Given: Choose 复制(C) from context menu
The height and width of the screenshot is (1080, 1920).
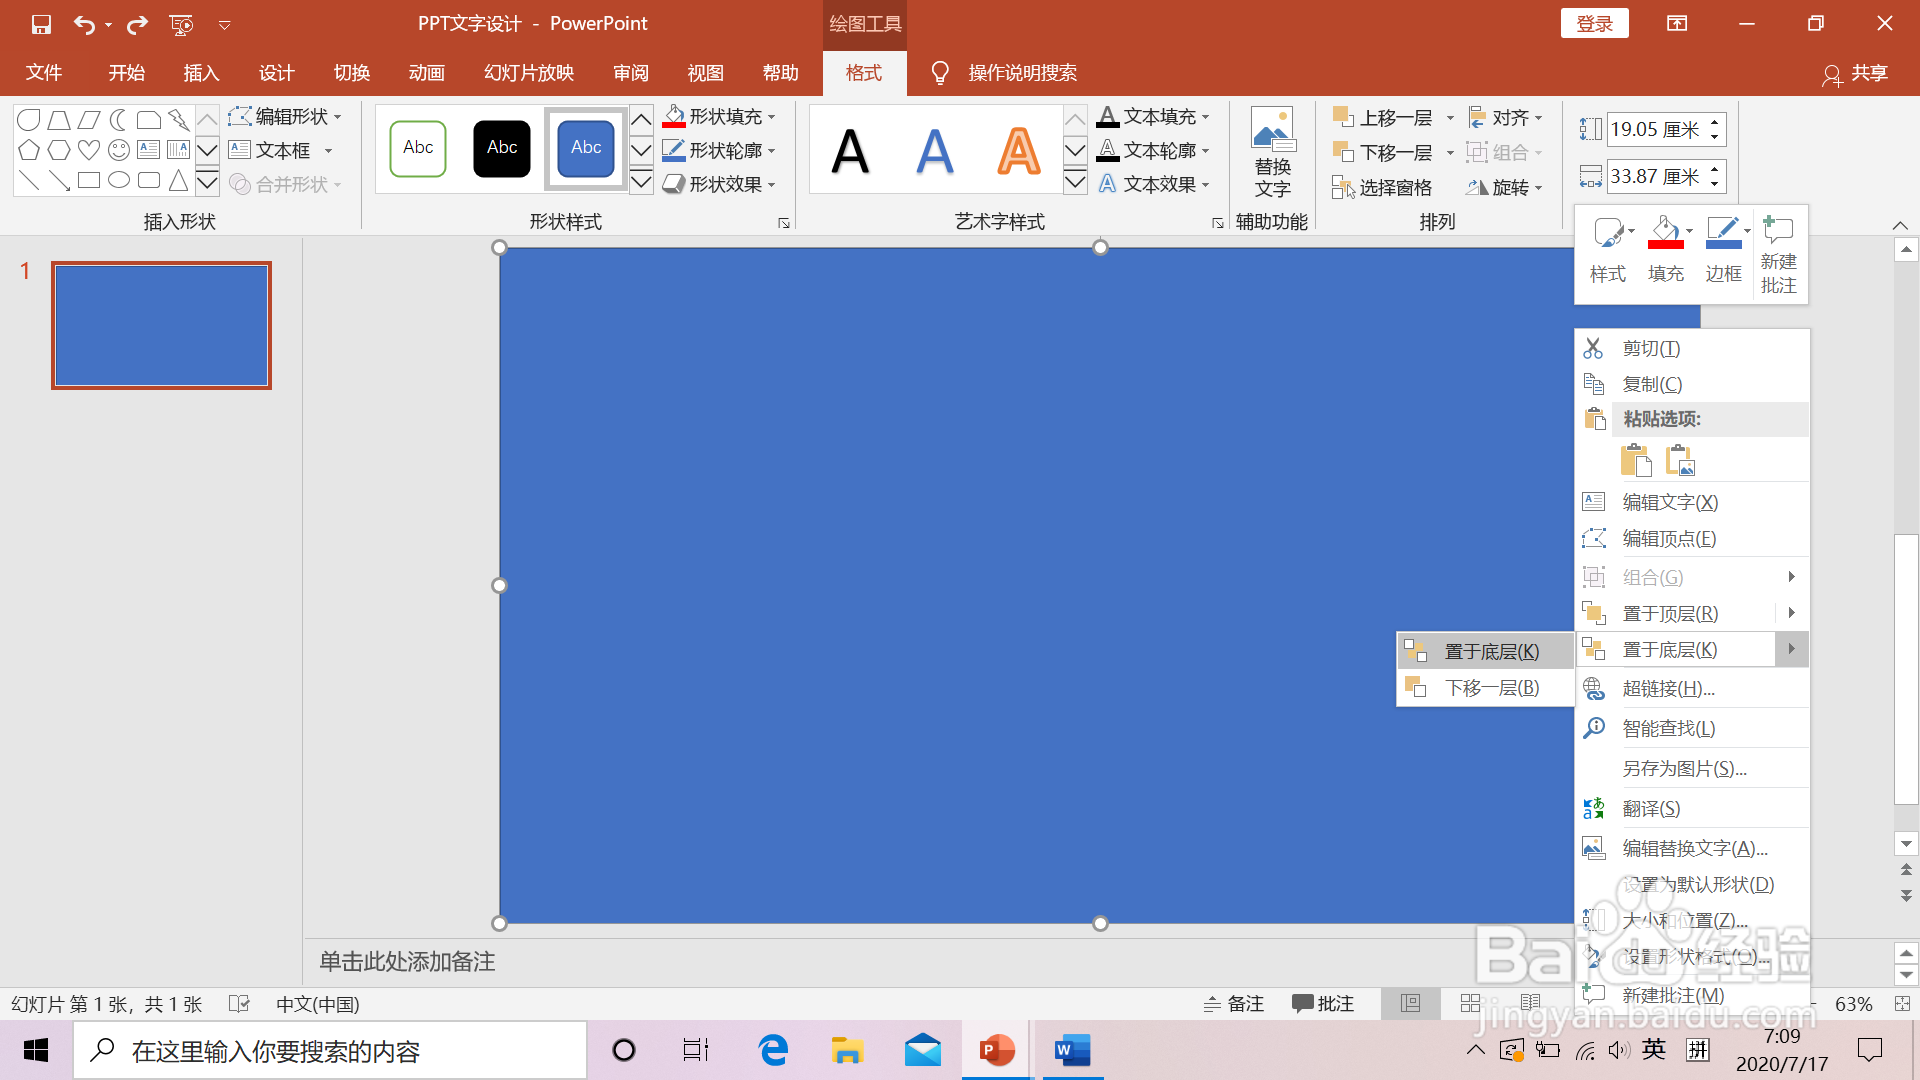Looking at the screenshot, I should (x=1692, y=384).
